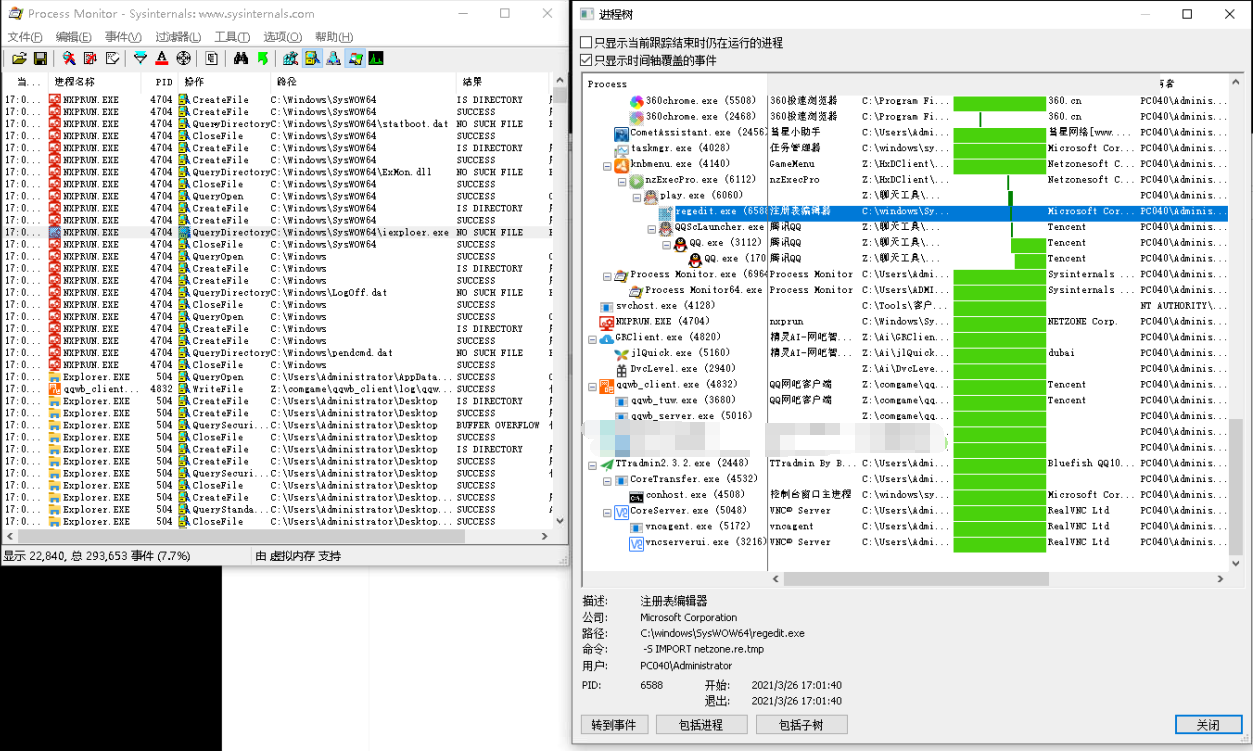Click the CometAssistant.exe process icon in tree
The image size is (1253, 751).
621,132
